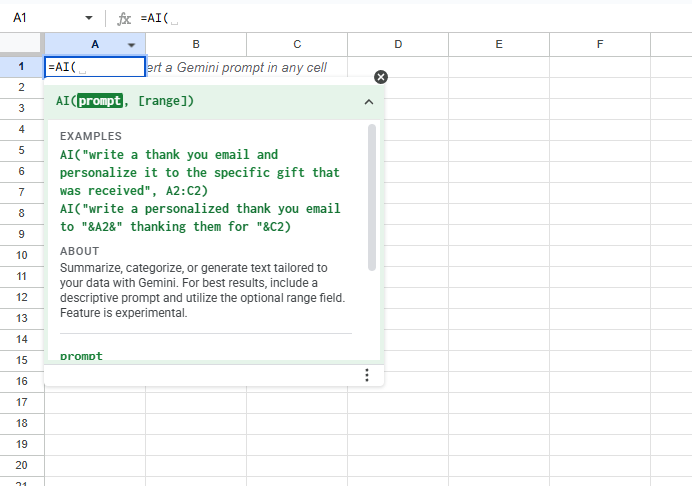Open the three-dot options in help popup
The height and width of the screenshot is (486, 692).
tap(367, 375)
